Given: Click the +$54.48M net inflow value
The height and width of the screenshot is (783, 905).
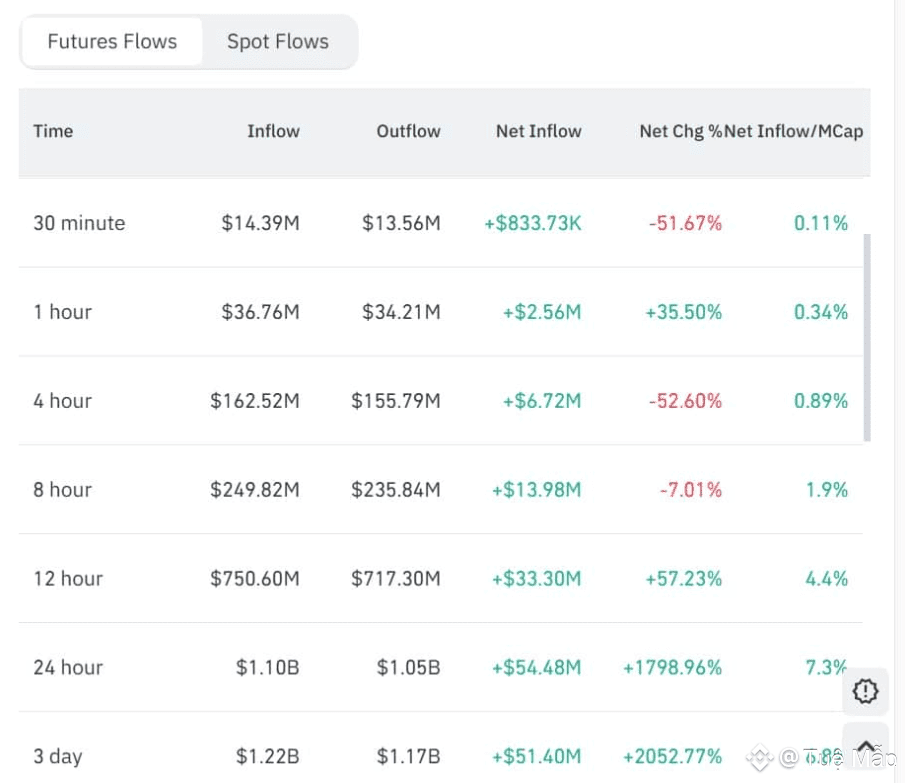Looking at the screenshot, I should 536,668.
